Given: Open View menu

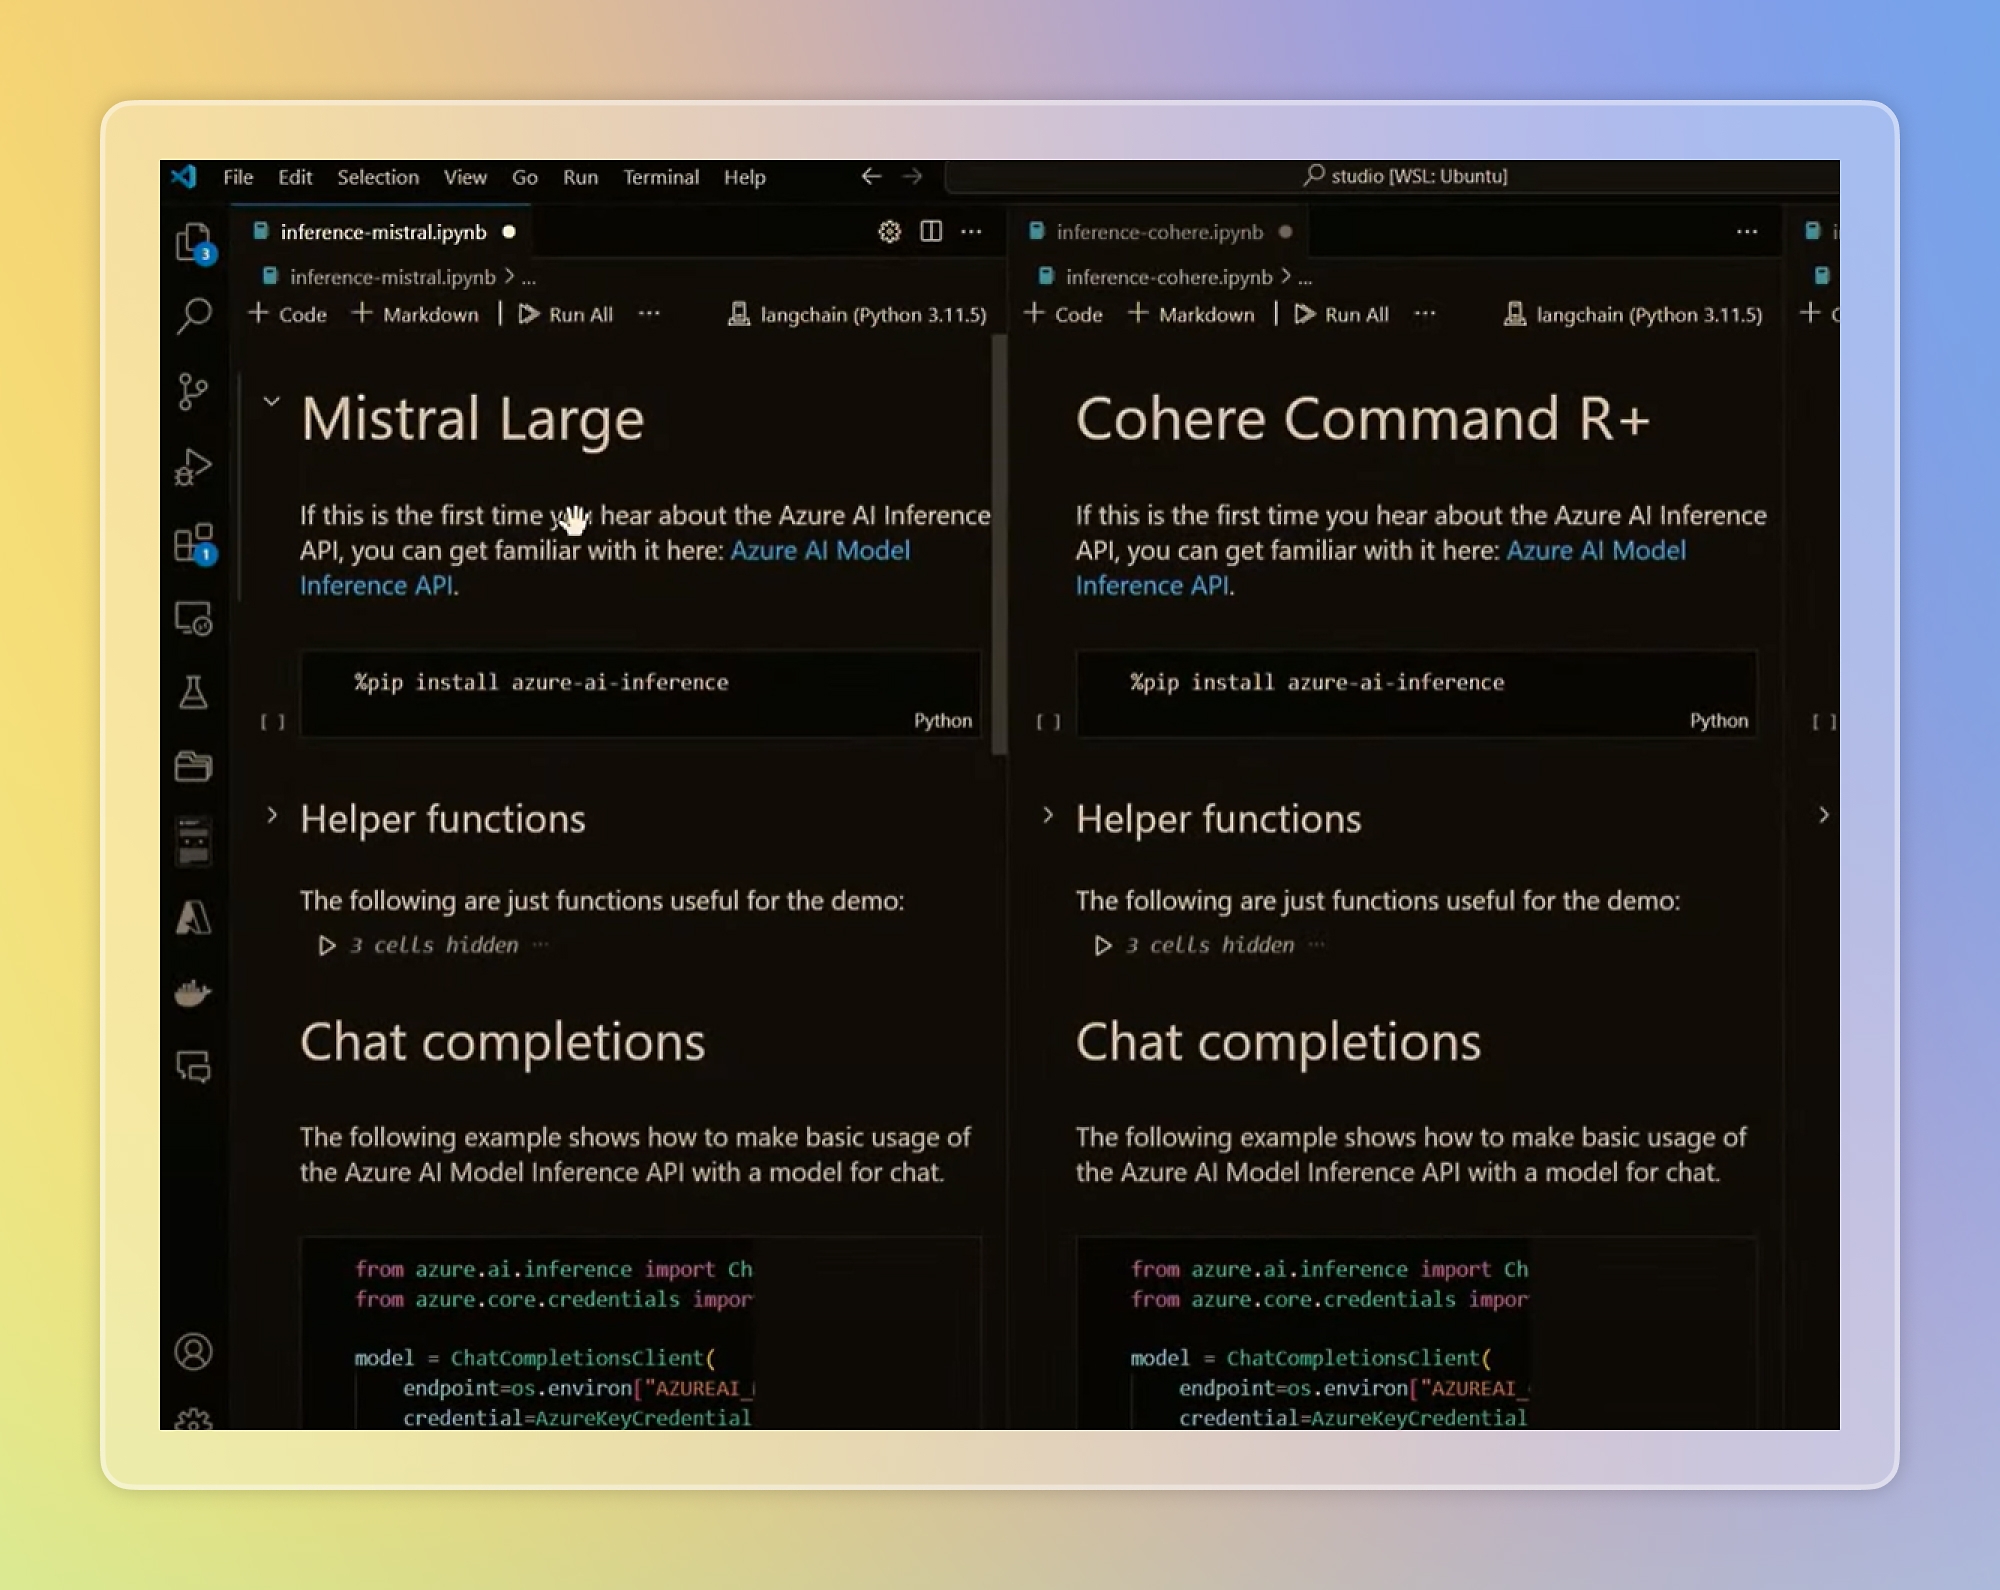Looking at the screenshot, I should point(465,177).
